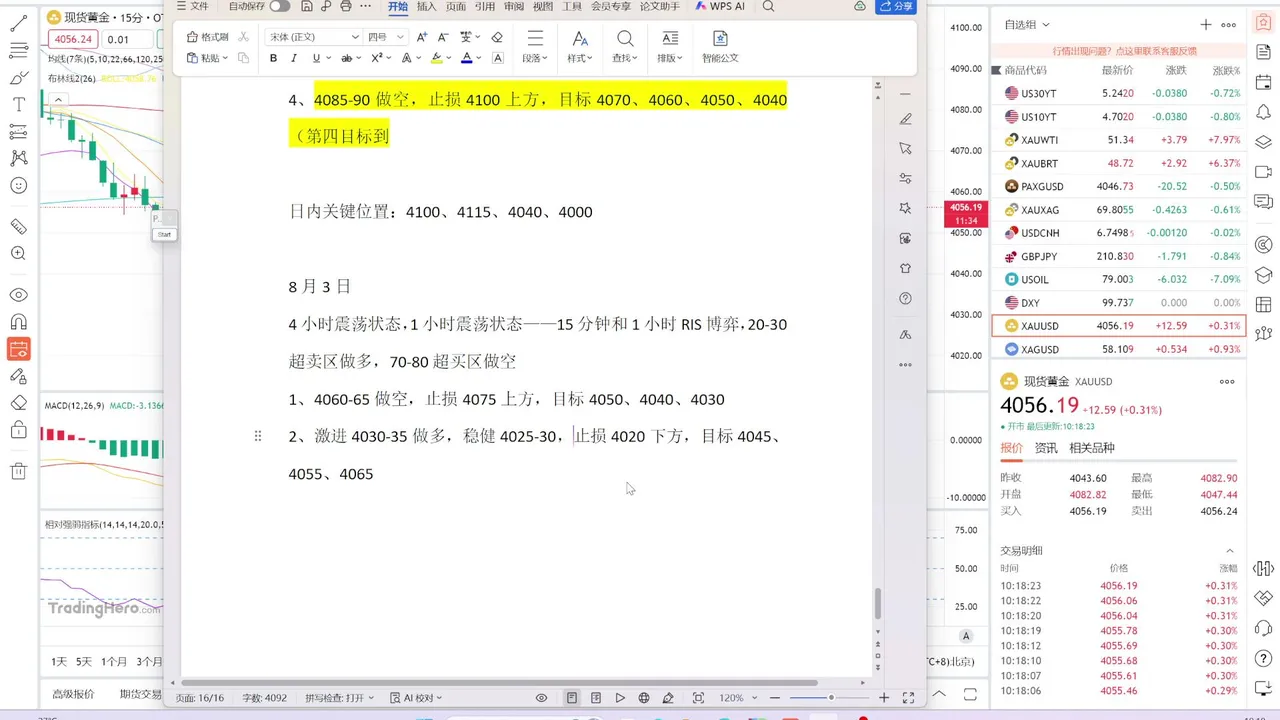
Task: Click the font color red A swatch
Action: coord(466,58)
